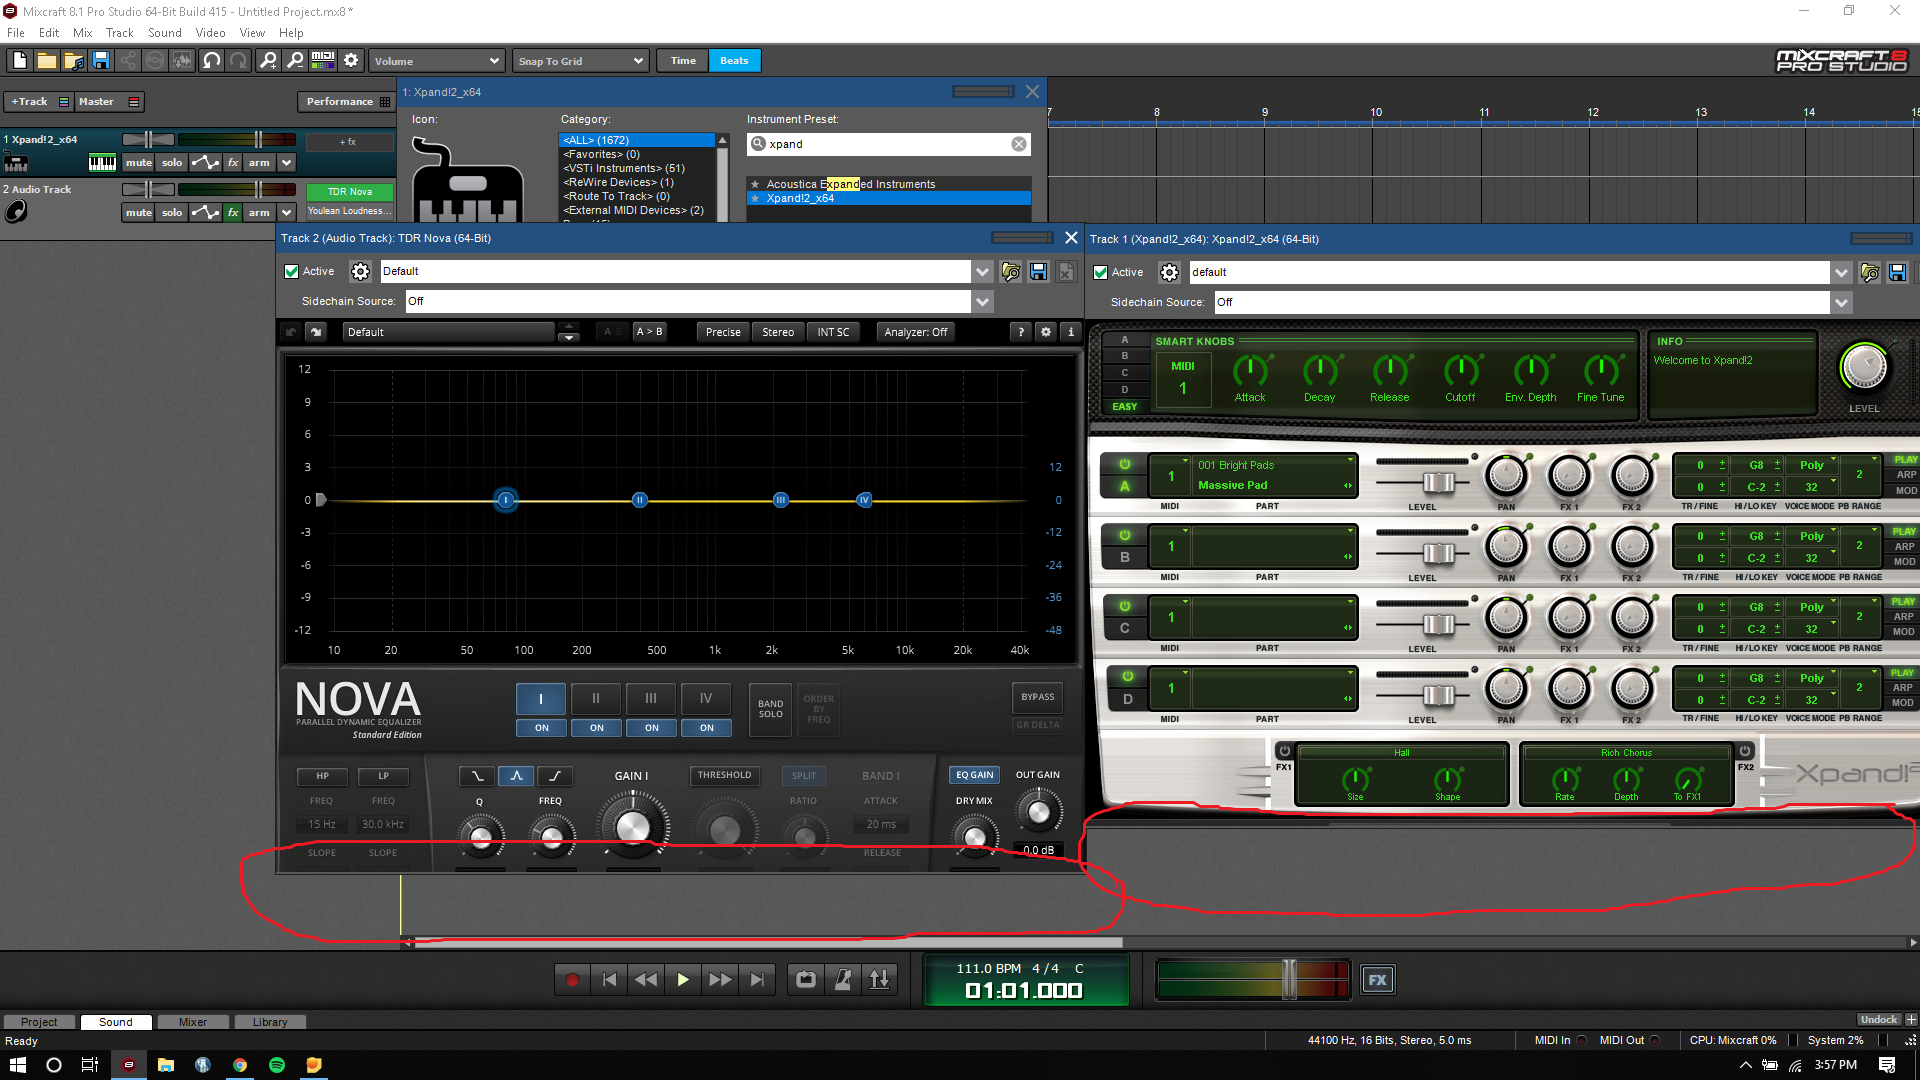Open the File menu
The height and width of the screenshot is (1080, 1920).
click(16, 33)
